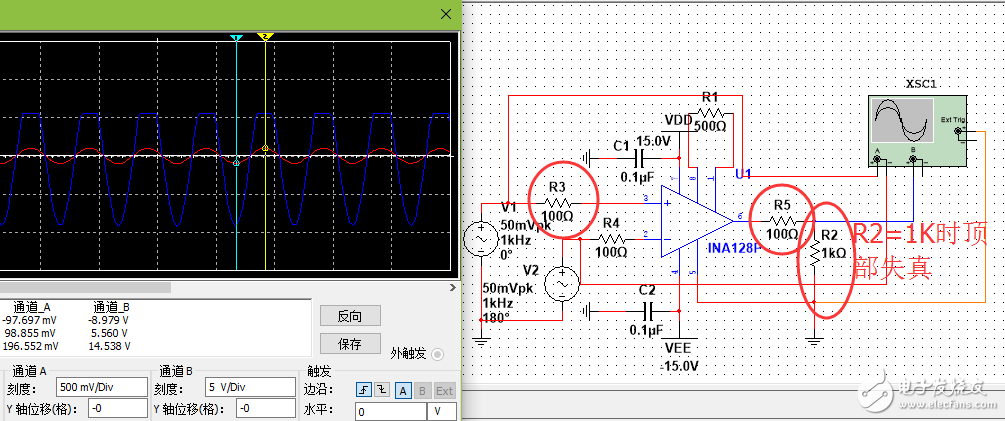Click the 反向 (Reverse) button
The height and width of the screenshot is (421, 1005).
tap(349, 316)
